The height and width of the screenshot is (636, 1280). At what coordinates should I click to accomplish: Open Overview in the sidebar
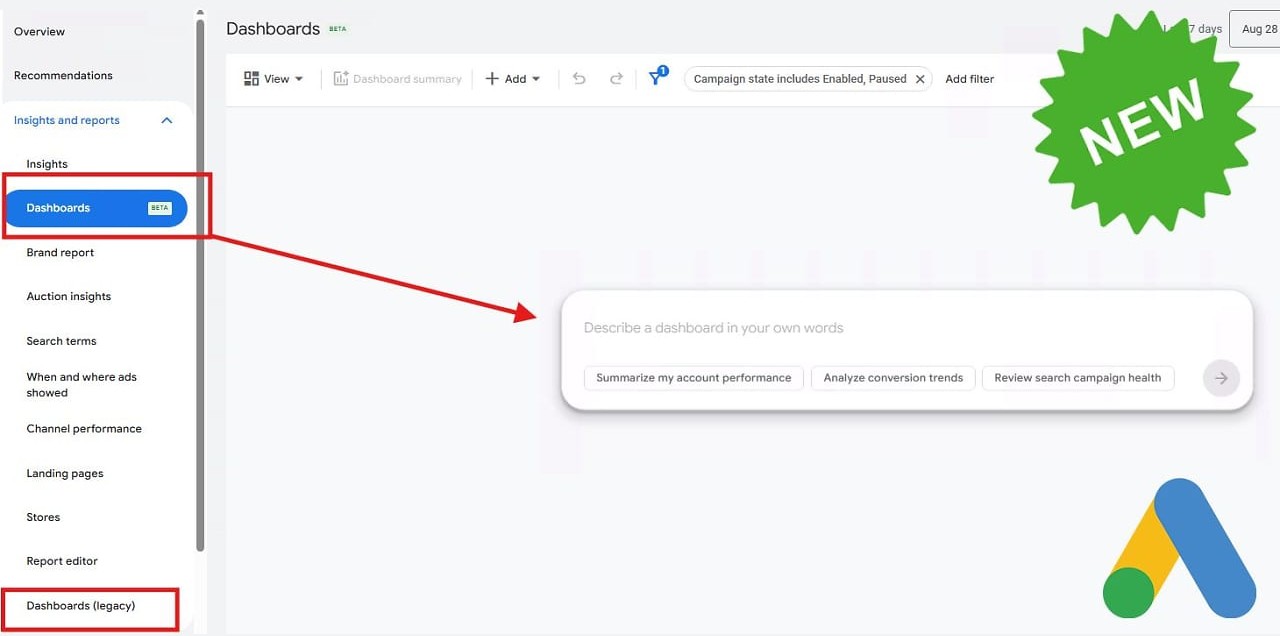coord(40,32)
